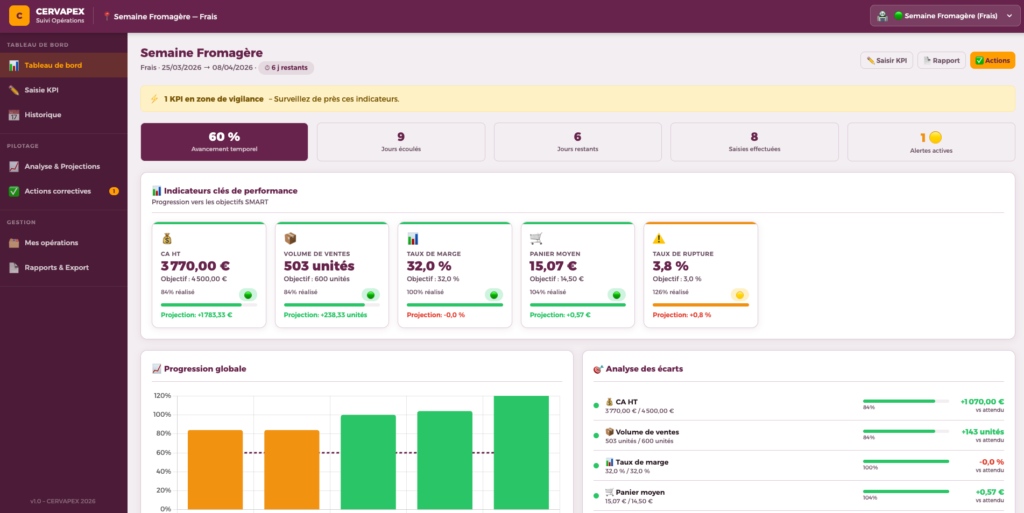The height and width of the screenshot is (513, 1024).
Task: Navigate to Analyse & Projections
Action: [63, 166]
